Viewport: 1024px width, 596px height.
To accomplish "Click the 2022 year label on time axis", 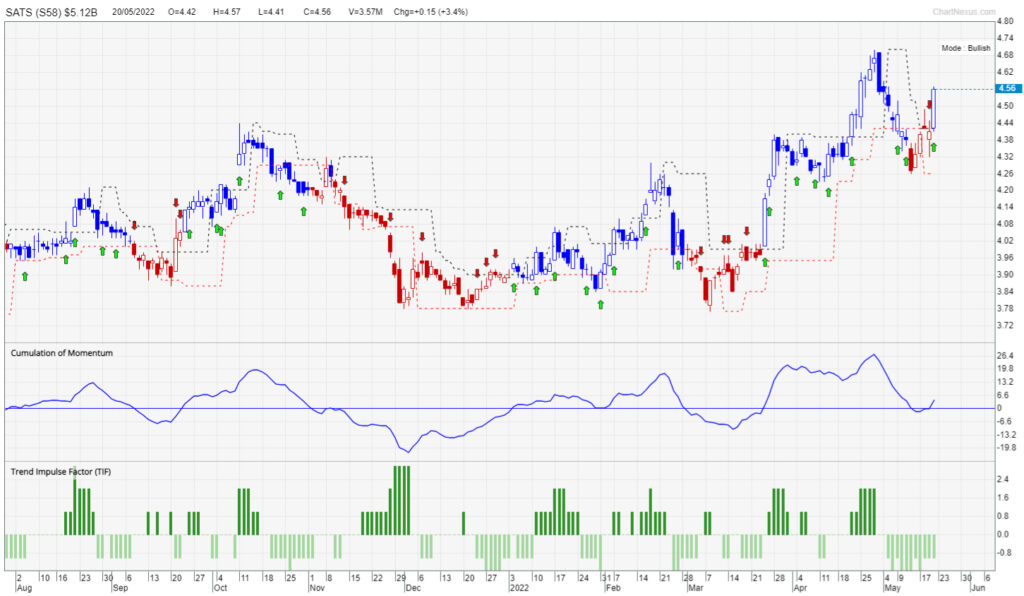I will click(519, 588).
